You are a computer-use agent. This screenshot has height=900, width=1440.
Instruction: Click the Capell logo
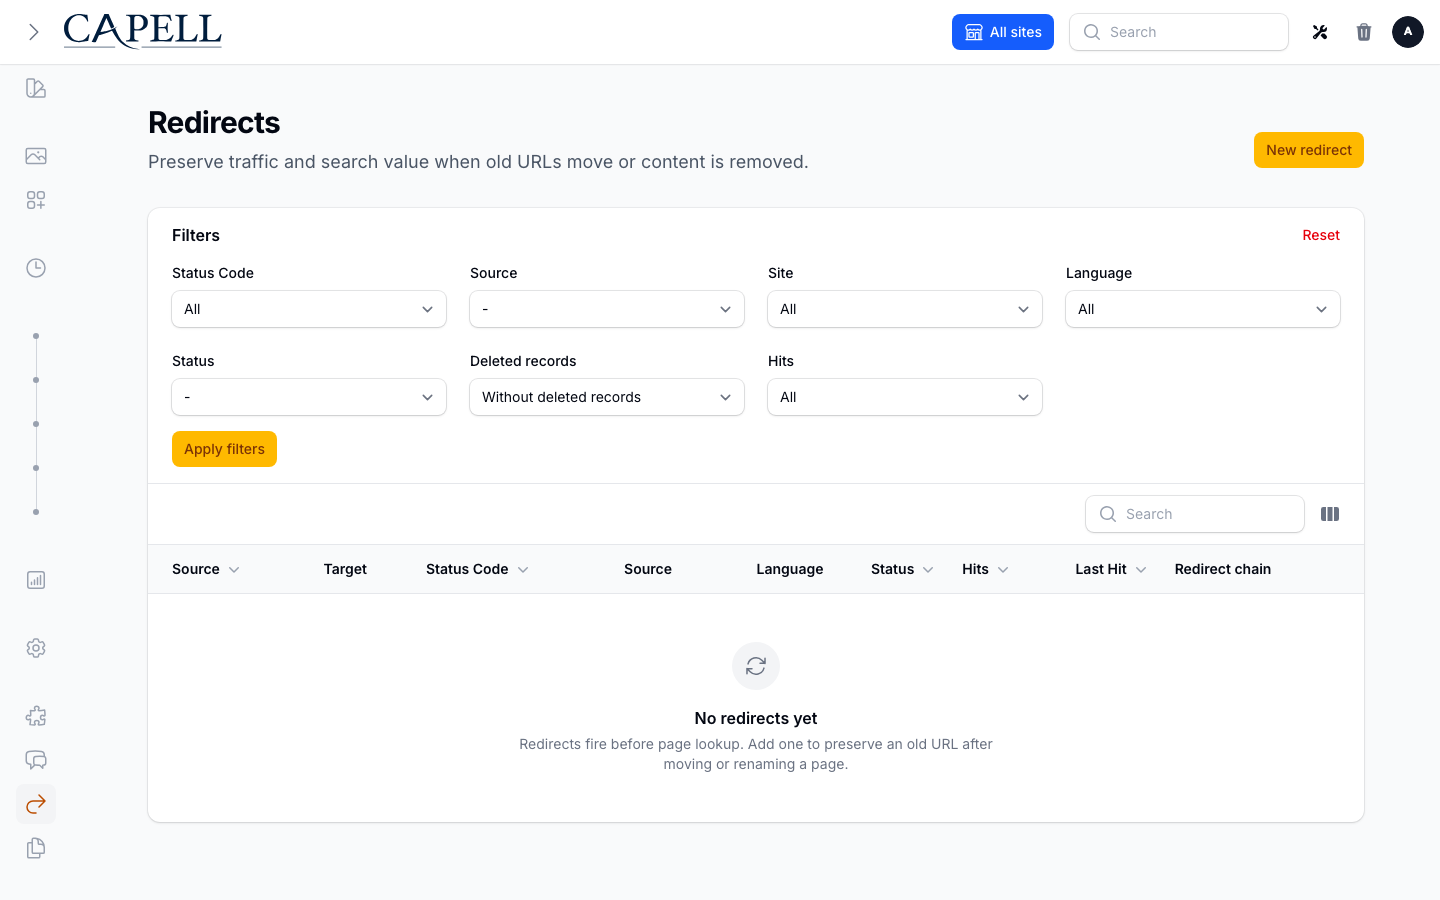pyautogui.click(x=143, y=31)
